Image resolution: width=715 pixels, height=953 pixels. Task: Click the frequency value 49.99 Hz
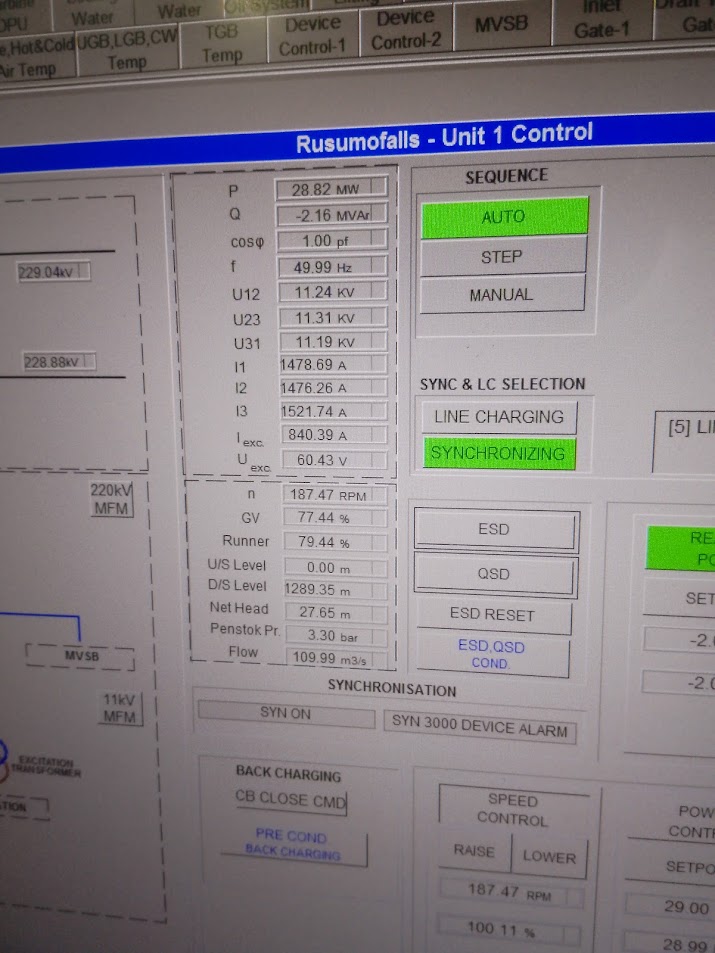[332, 267]
